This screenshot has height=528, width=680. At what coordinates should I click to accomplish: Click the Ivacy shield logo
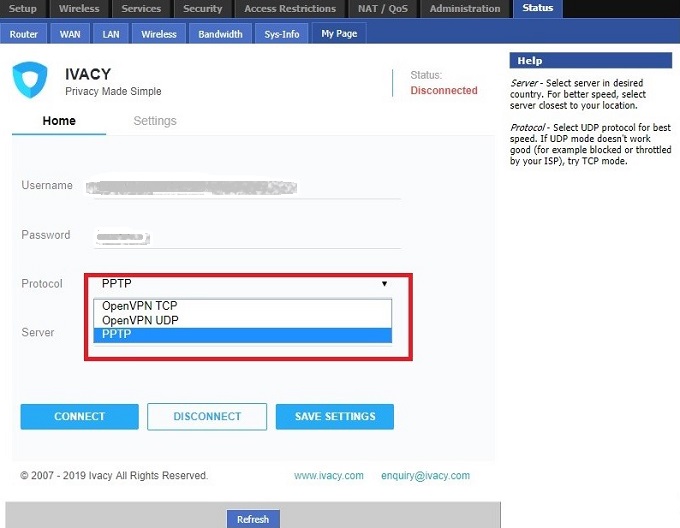pyautogui.click(x=29, y=80)
